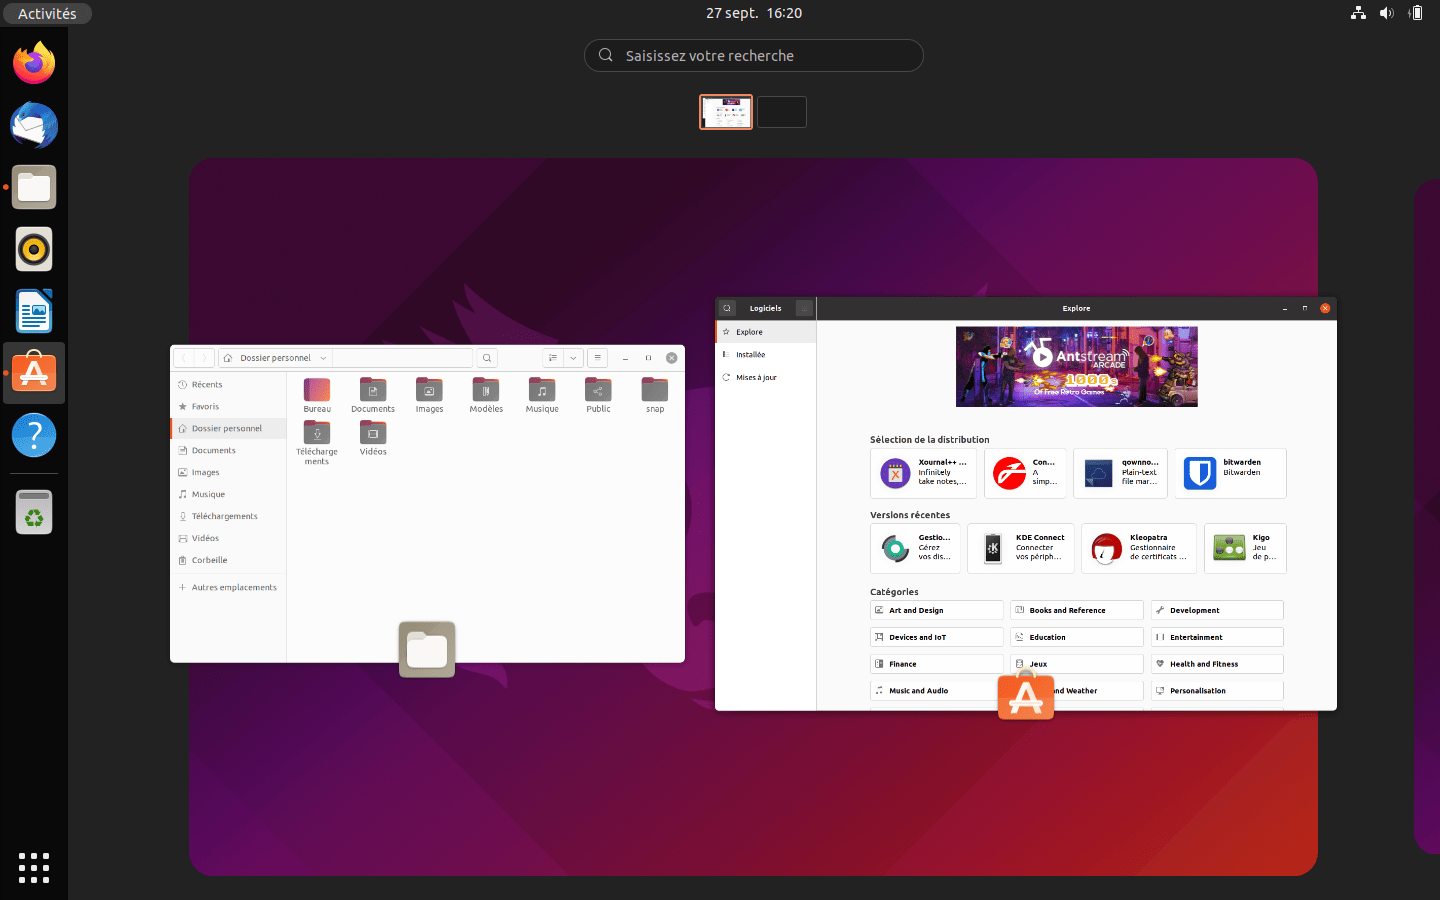Click the search field Saisissez votre recherche
The height and width of the screenshot is (900, 1440).
pyautogui.click(x=753, y=56)
